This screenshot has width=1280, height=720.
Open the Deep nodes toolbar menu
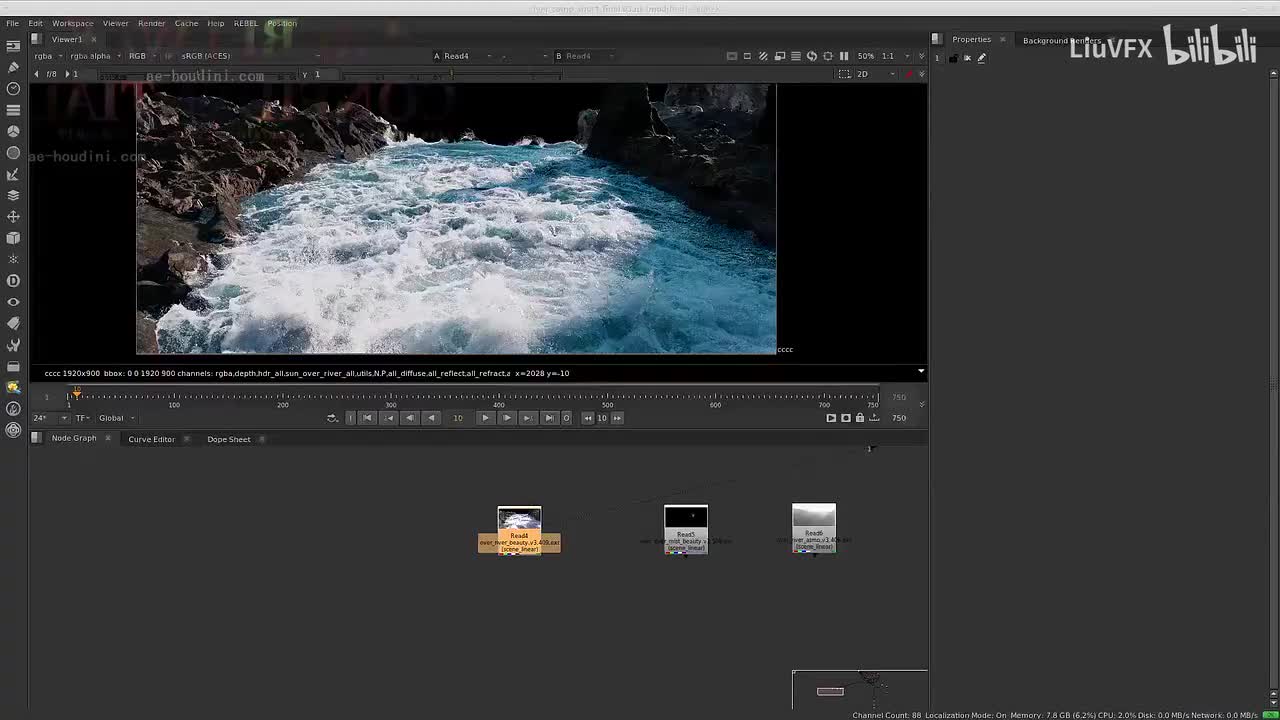point(13,281)
